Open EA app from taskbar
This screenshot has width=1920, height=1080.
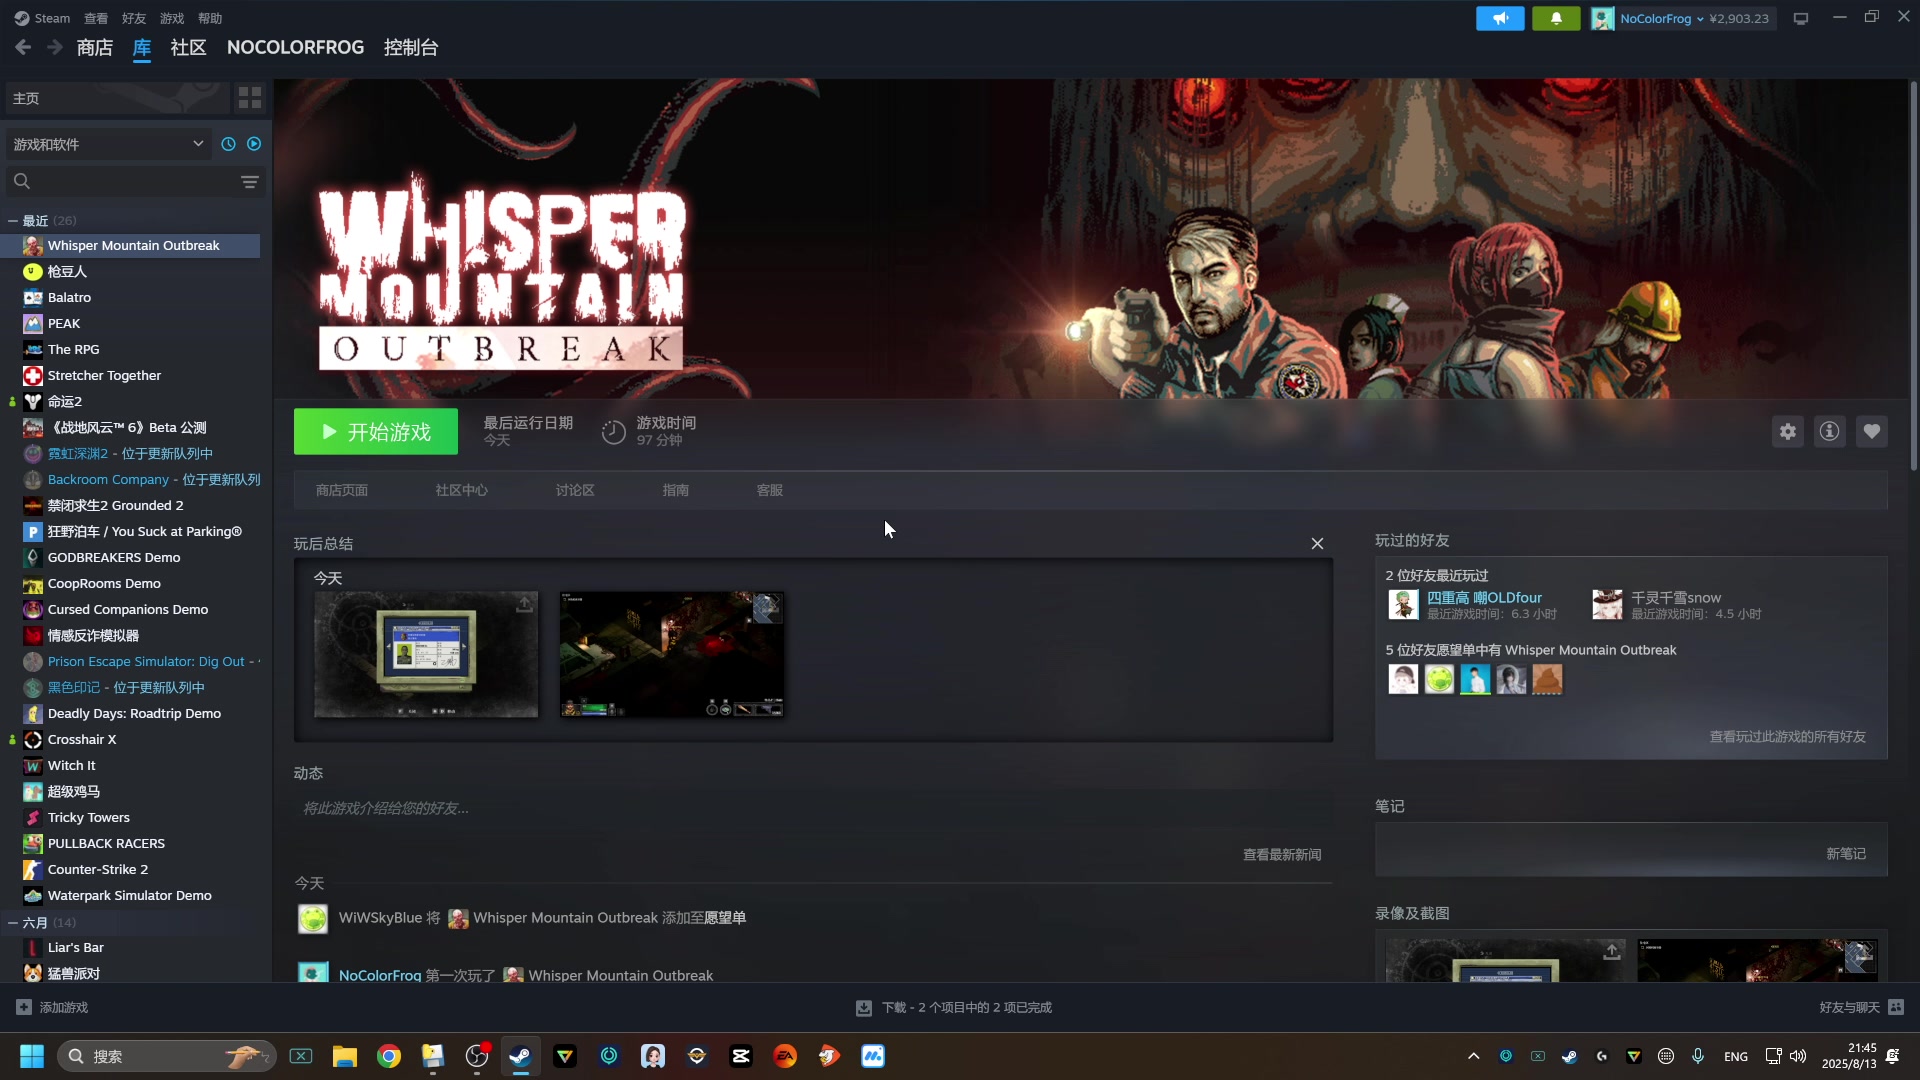tap(785, 1056)
